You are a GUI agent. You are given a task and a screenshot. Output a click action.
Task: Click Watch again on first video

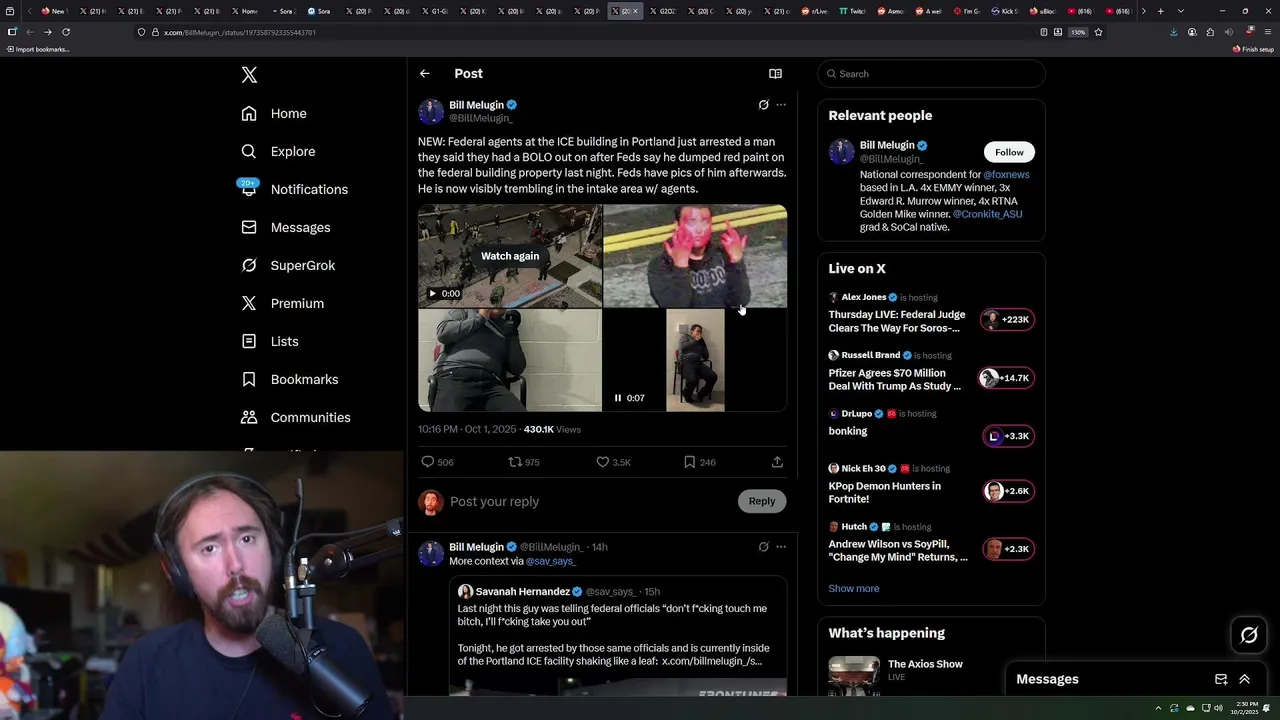tap(510, 256)
